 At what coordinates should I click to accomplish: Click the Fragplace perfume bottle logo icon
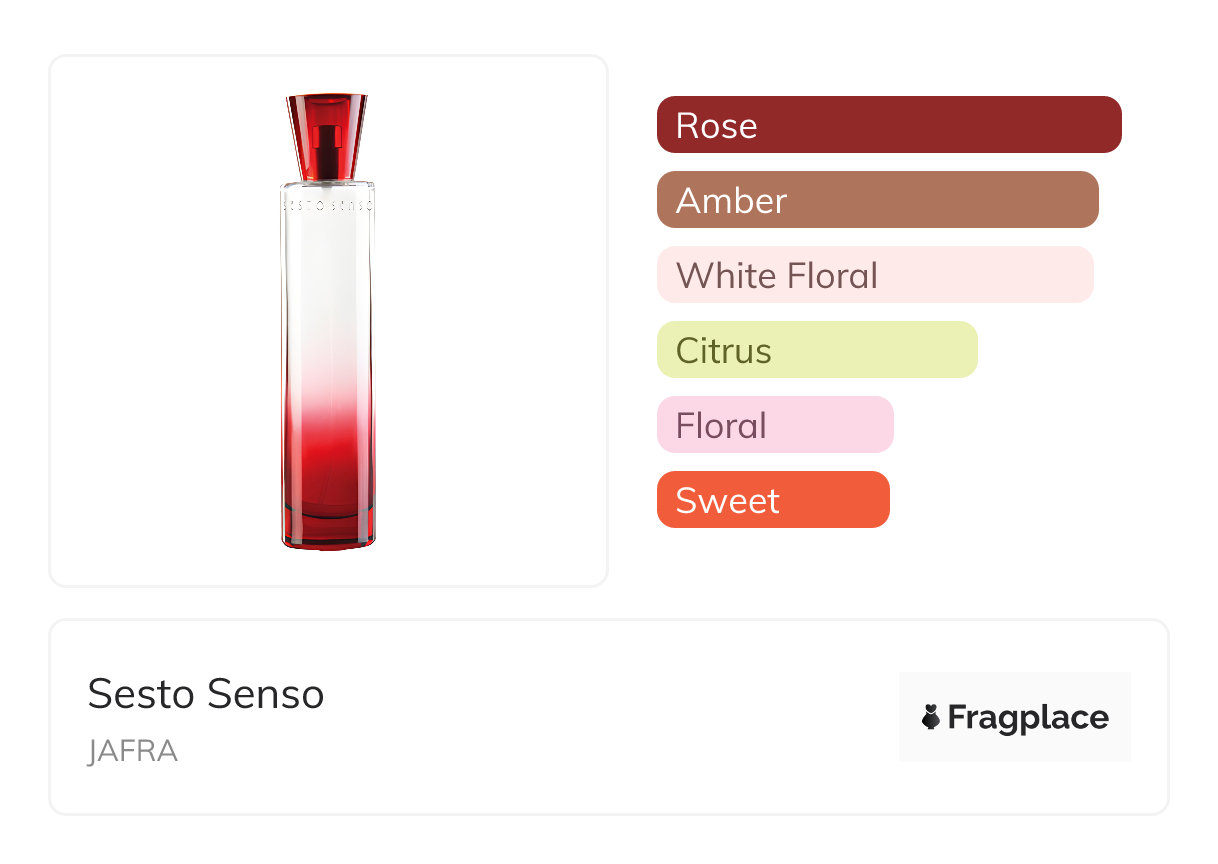point(931,717)
